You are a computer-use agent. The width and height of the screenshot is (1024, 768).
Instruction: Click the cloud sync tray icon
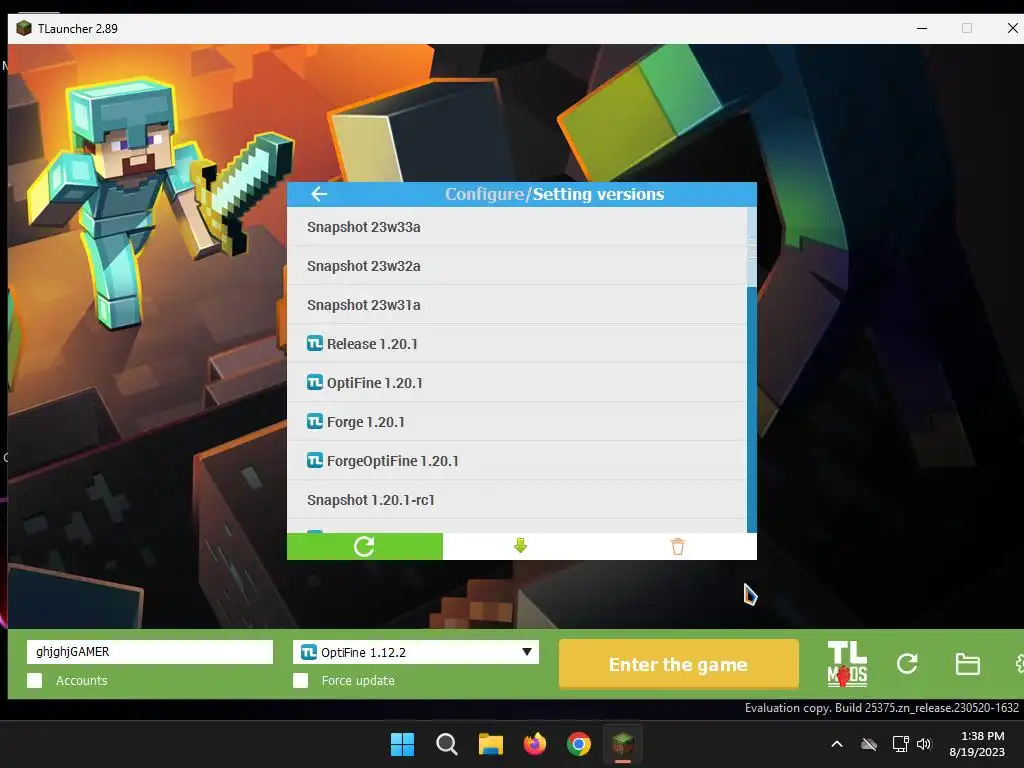coord(869,744)
